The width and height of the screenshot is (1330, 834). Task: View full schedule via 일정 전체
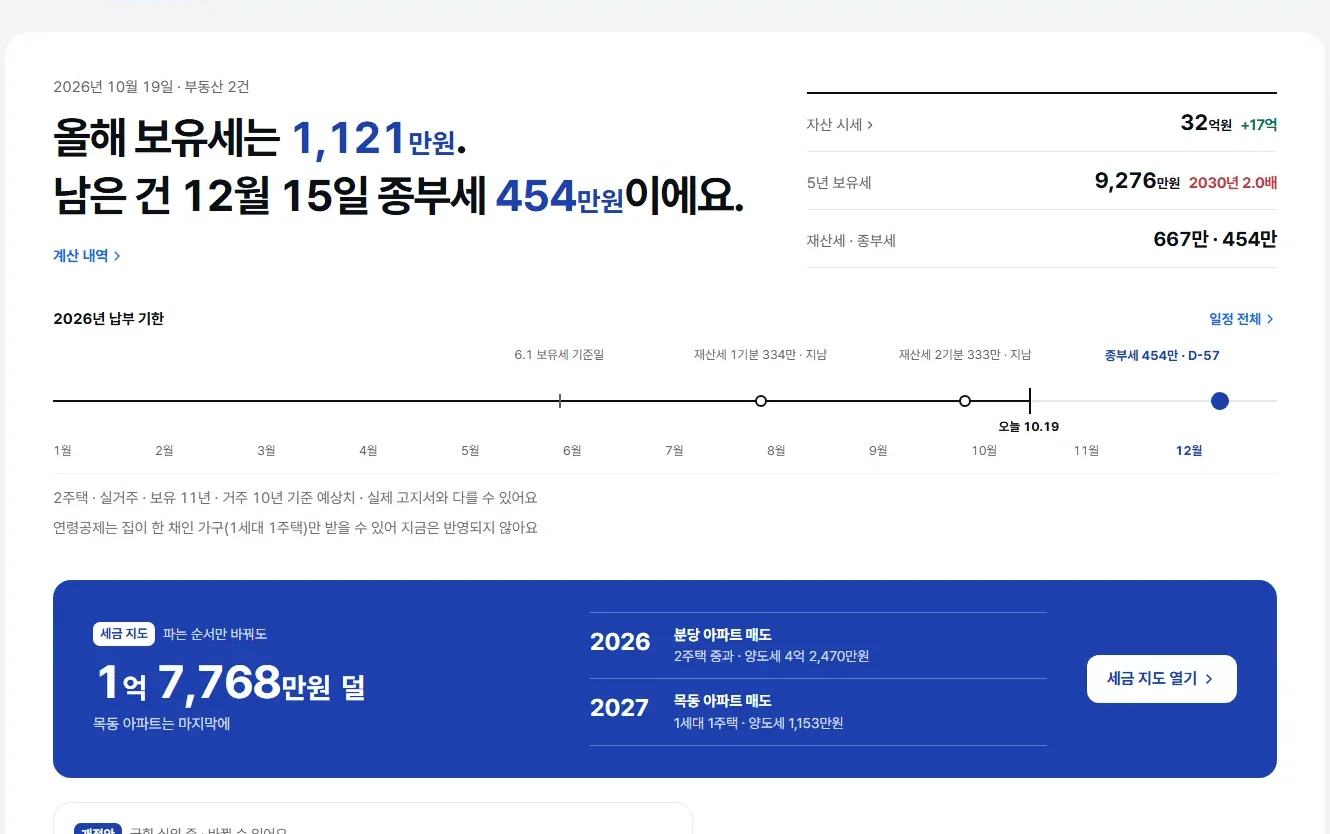[1242, 319]
